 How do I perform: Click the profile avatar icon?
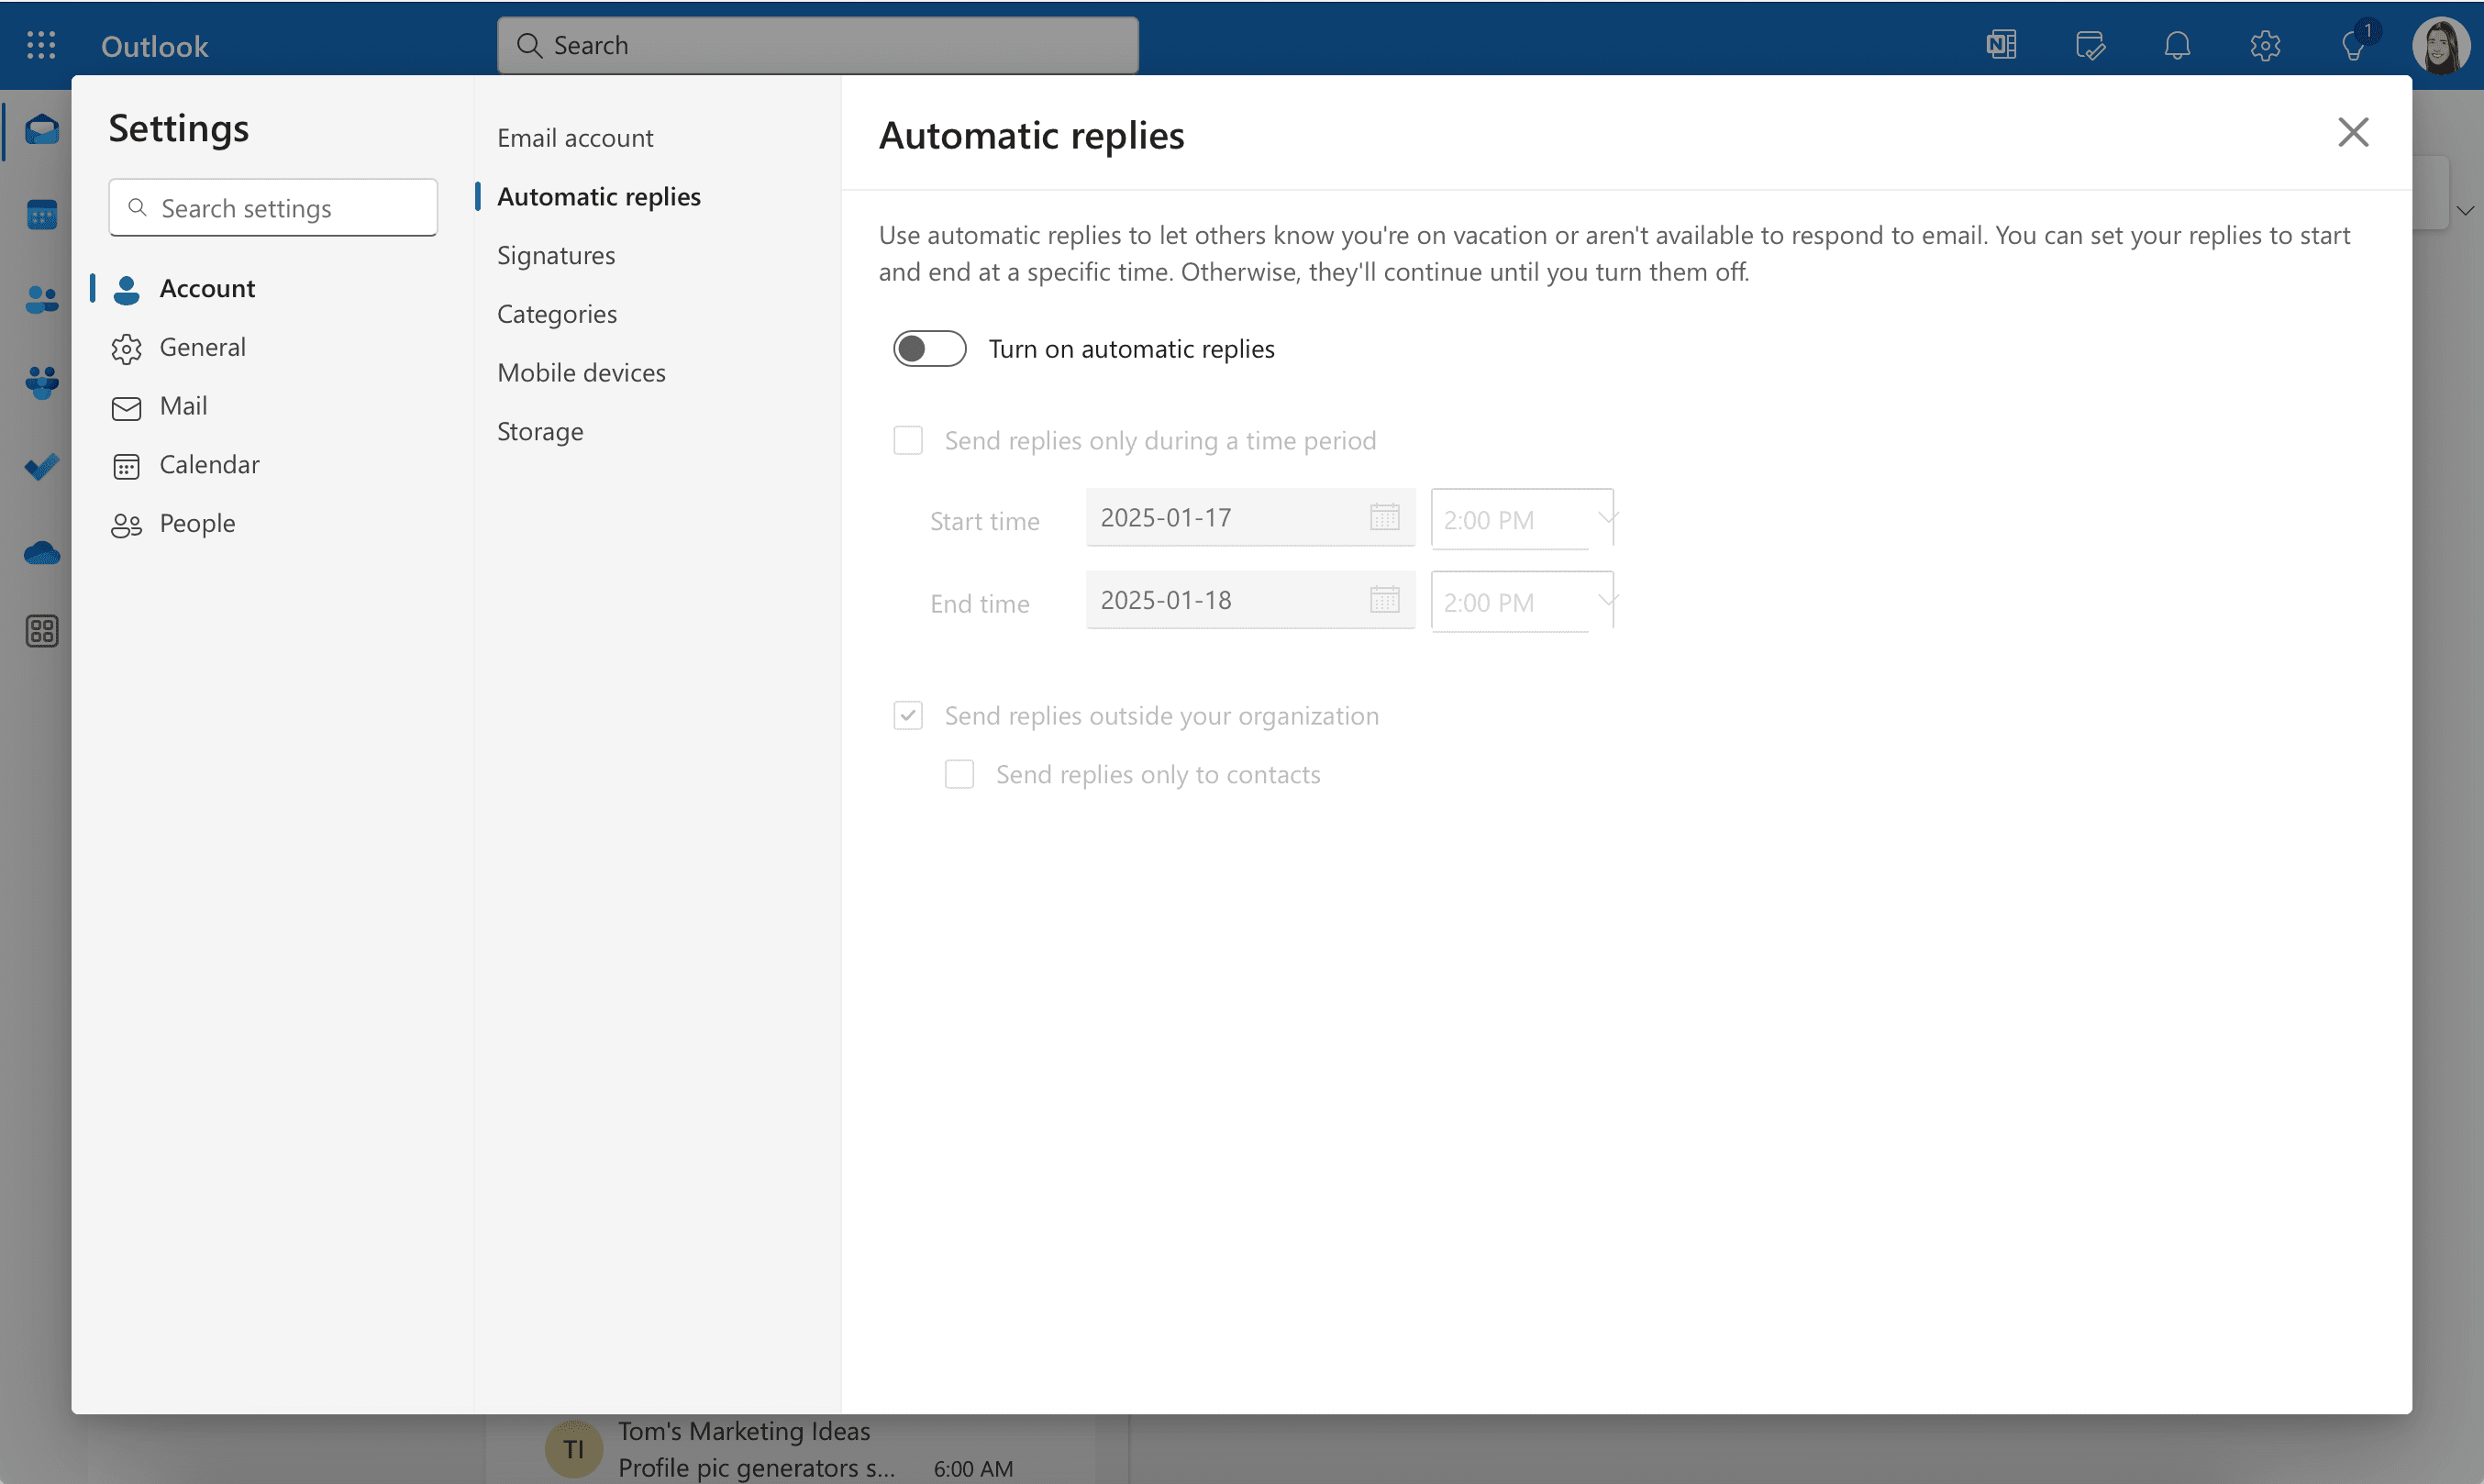pyautogui.click(x=2438, y=44)
